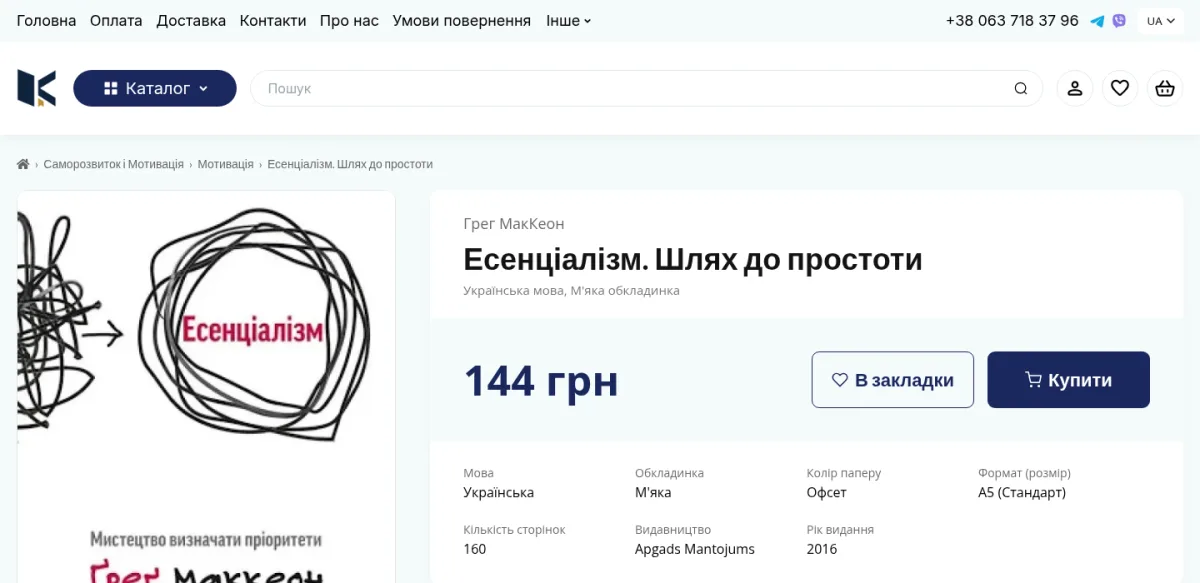1200x583 pixels.
Task: Click the Українська language value
Action: coord(499,493)
